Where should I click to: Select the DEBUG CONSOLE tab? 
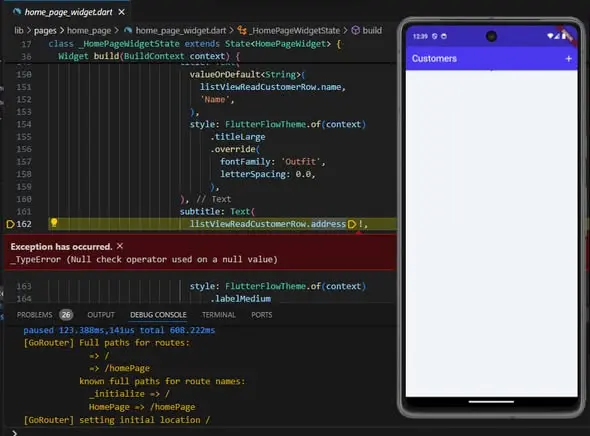coord(158,315)
